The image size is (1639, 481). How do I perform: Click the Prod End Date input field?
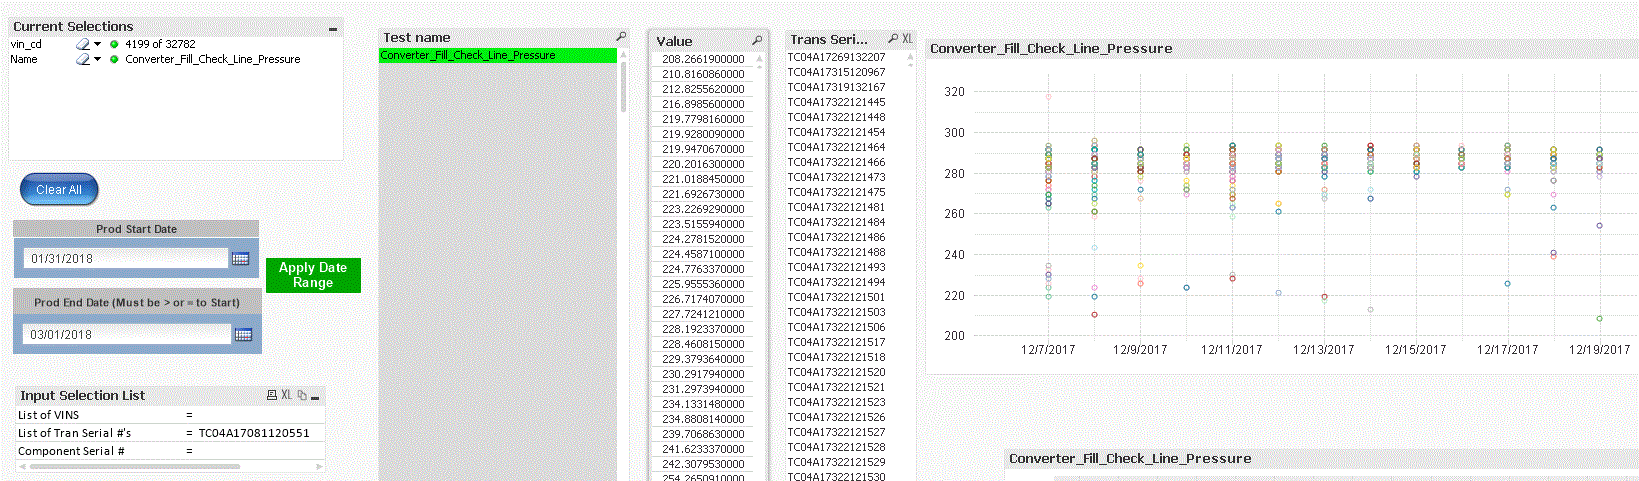pos(127,334)
